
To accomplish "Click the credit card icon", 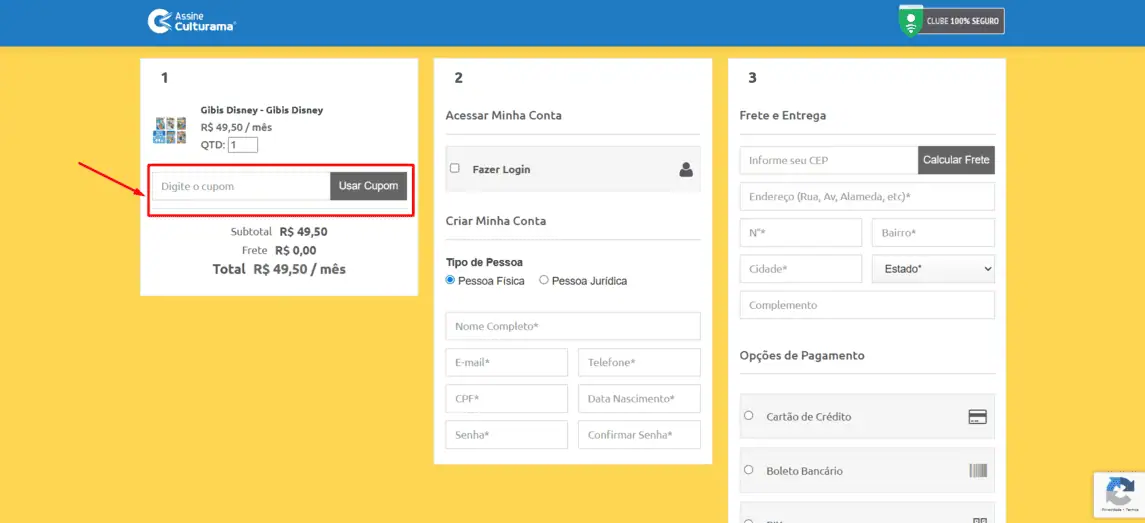I will [977, 416].
